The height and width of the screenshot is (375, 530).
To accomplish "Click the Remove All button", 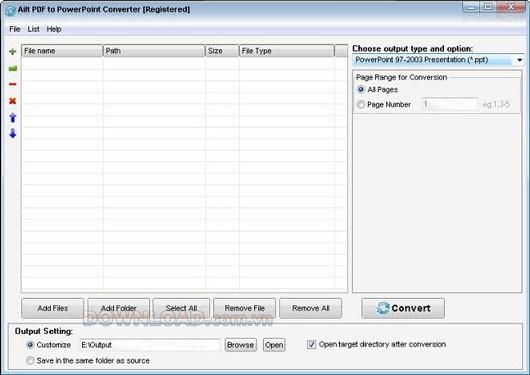I will [310, 308].
